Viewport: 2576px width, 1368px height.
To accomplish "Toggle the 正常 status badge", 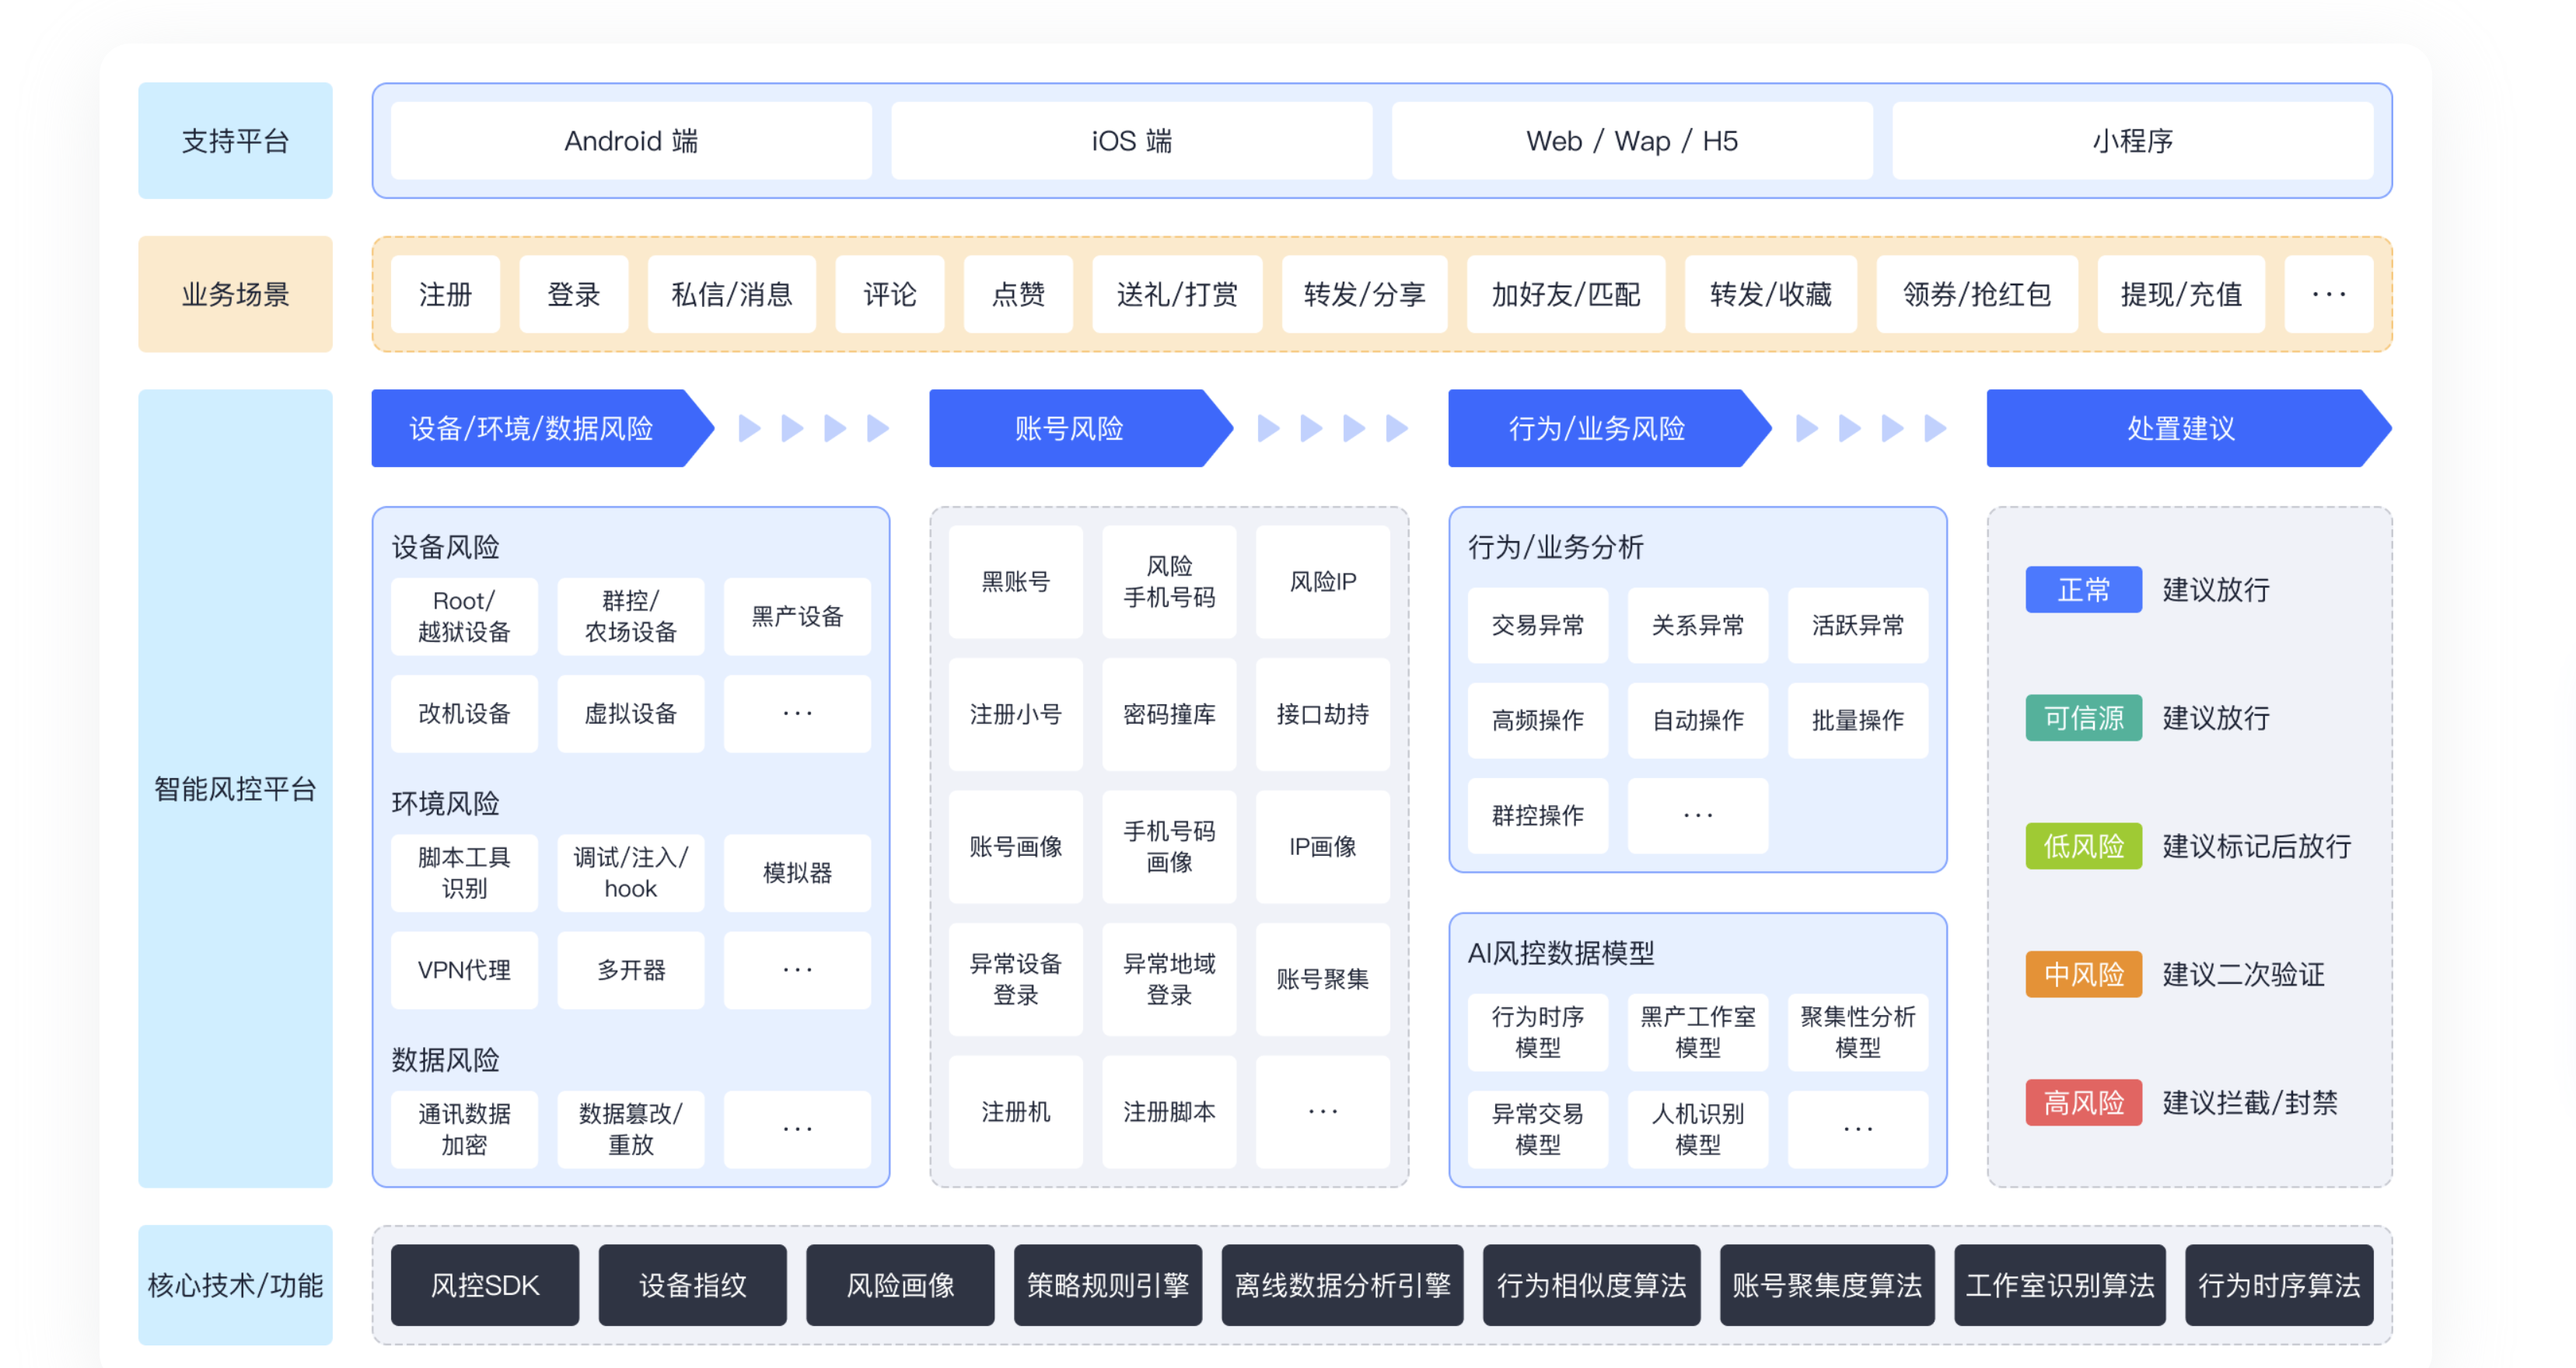I will pyautogui.click(x=2083, y=590).
